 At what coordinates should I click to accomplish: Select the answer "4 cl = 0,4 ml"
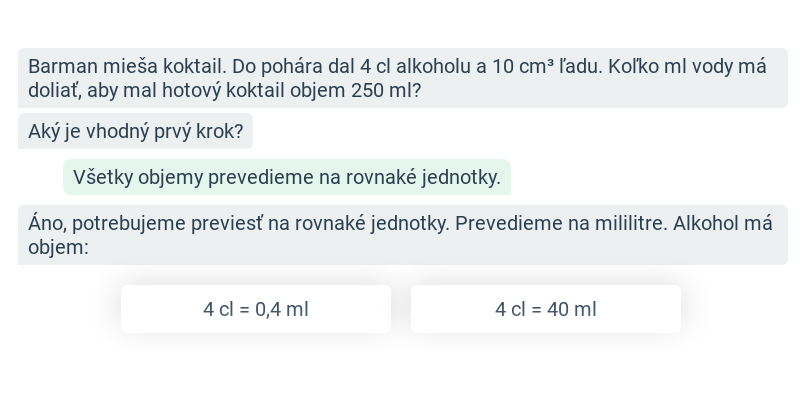[256, 309]
